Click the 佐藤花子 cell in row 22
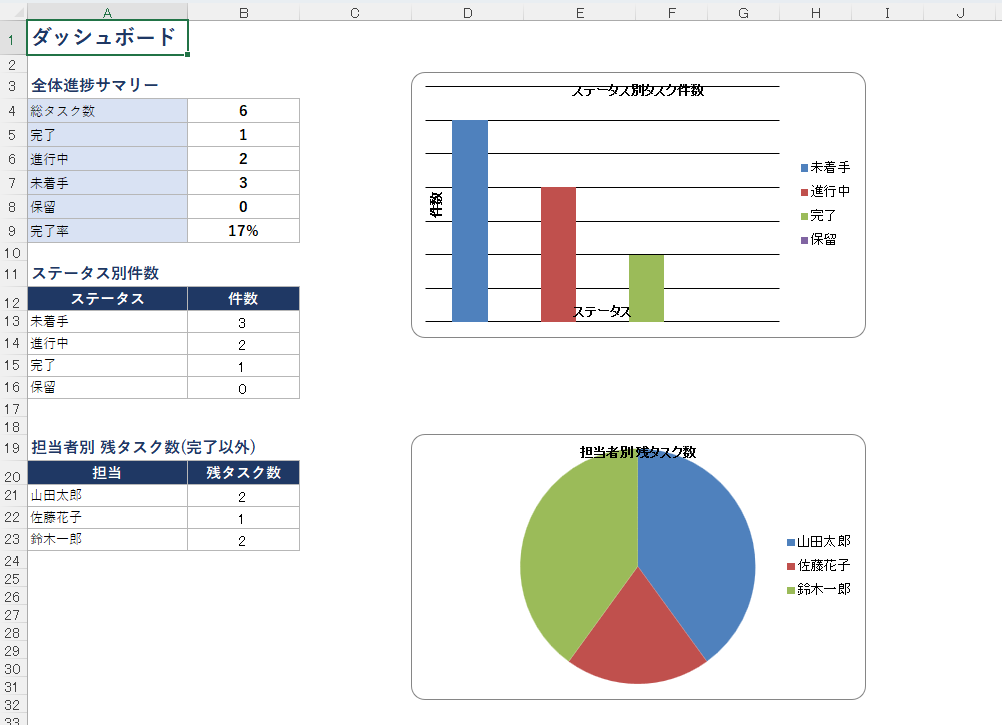This screenshot has height=725, width=1002. click(107, 517)
